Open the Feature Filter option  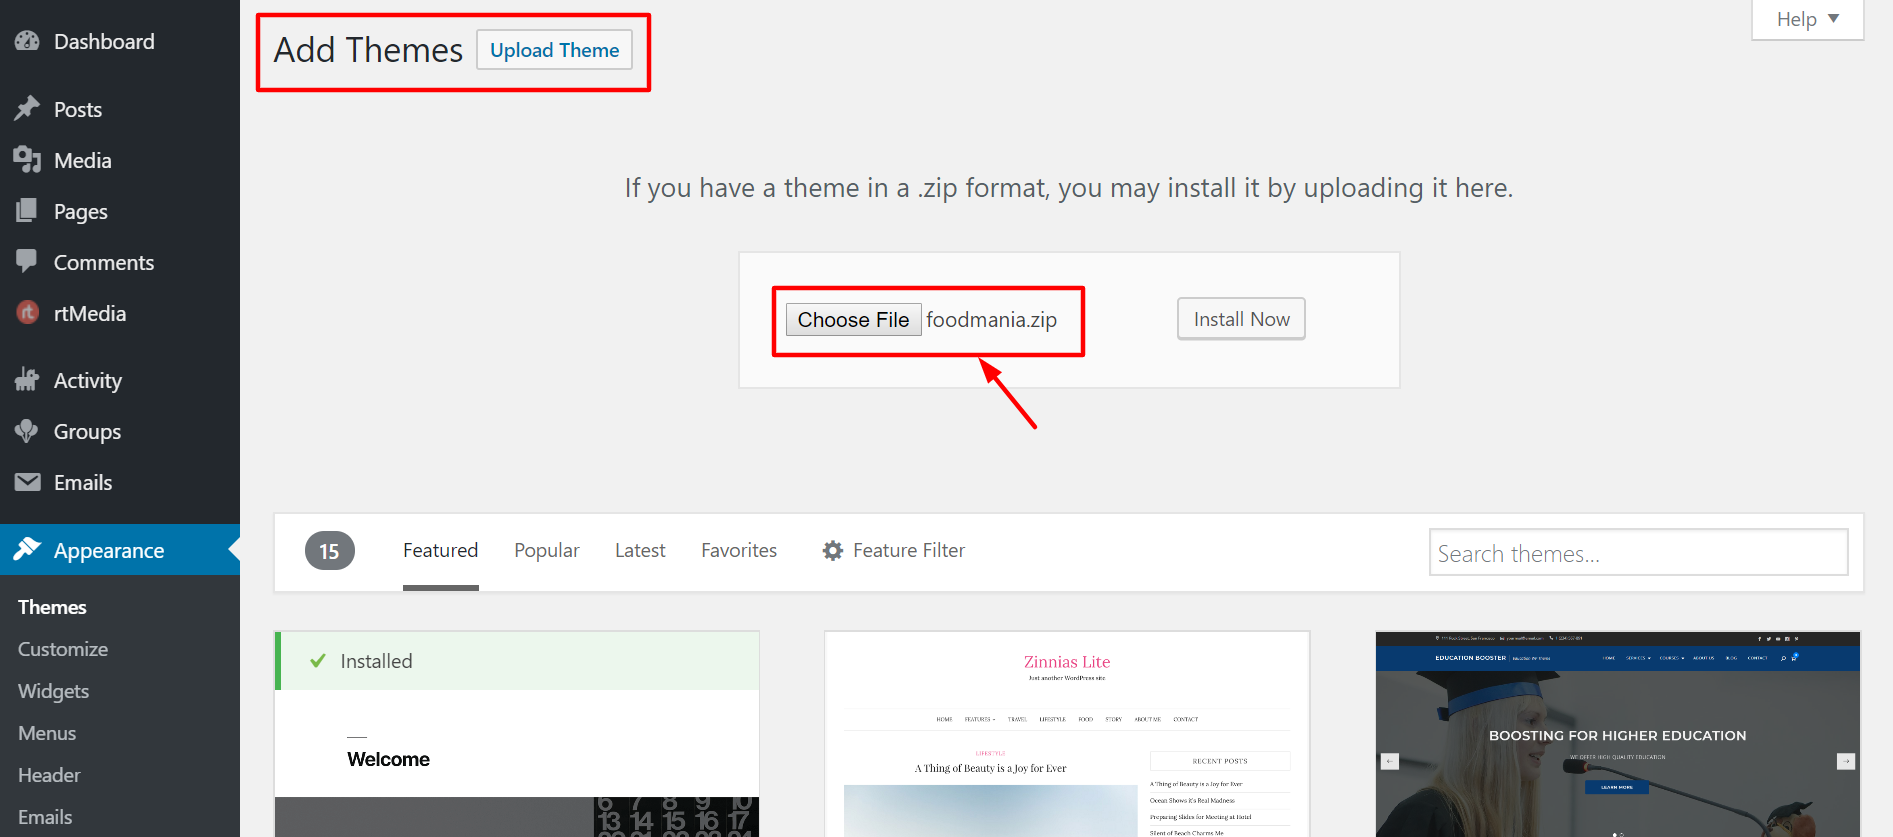click(893, 550)
